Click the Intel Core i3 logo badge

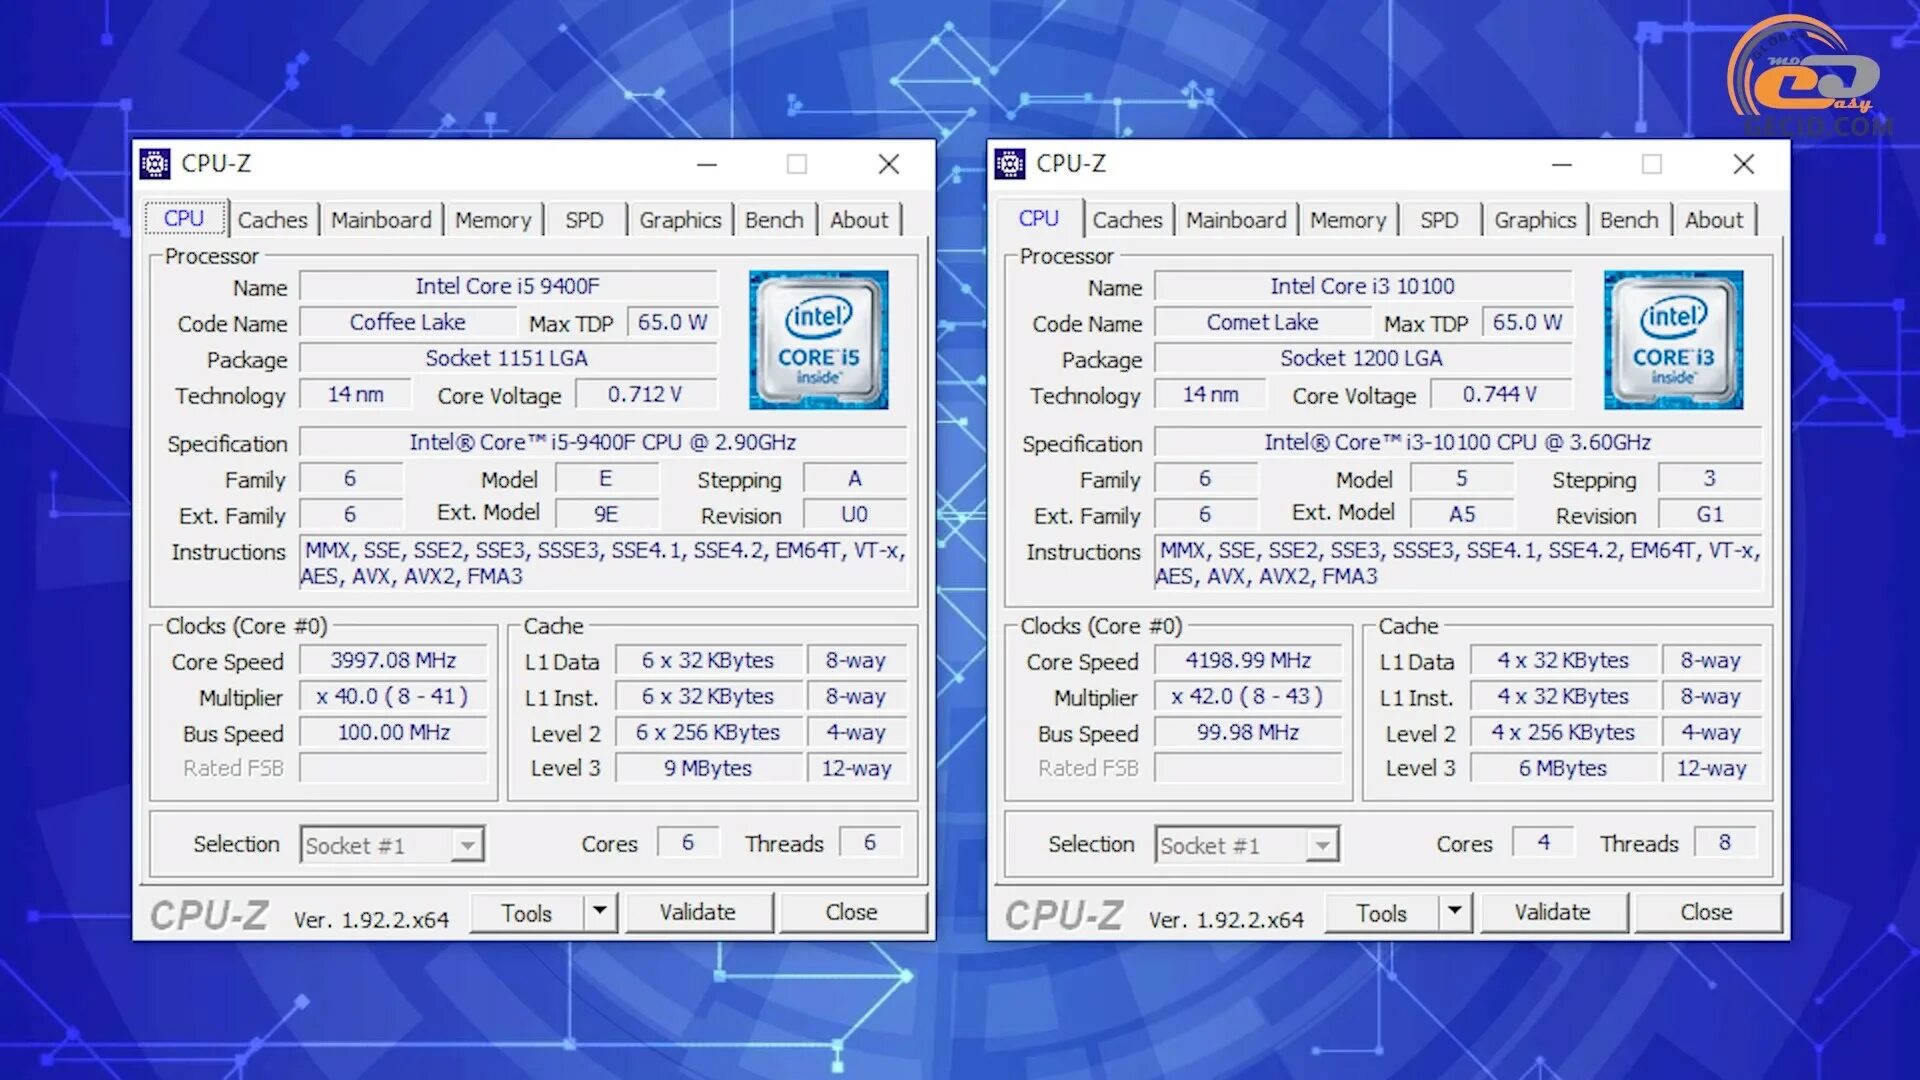pyautogui.click(x=1673, y=340)
